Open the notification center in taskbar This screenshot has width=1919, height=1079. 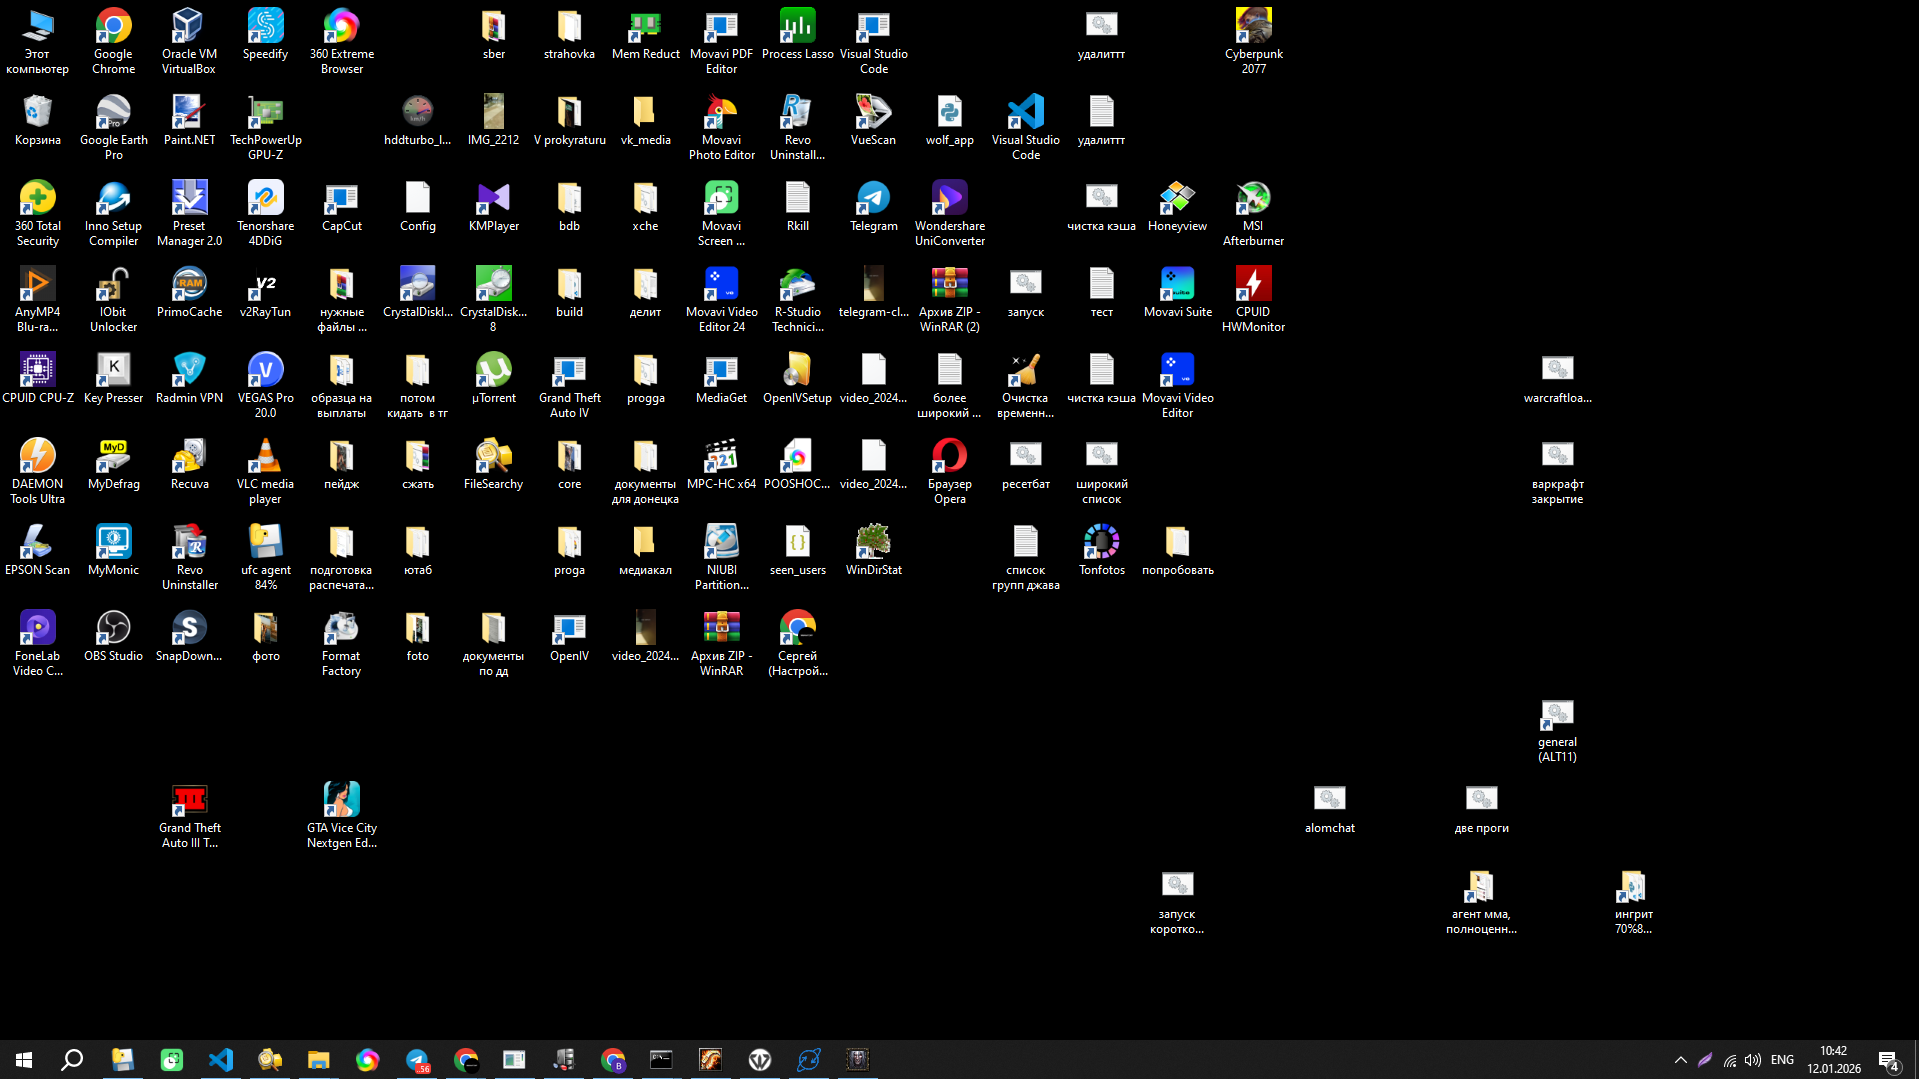[x=1888, y=1060]
